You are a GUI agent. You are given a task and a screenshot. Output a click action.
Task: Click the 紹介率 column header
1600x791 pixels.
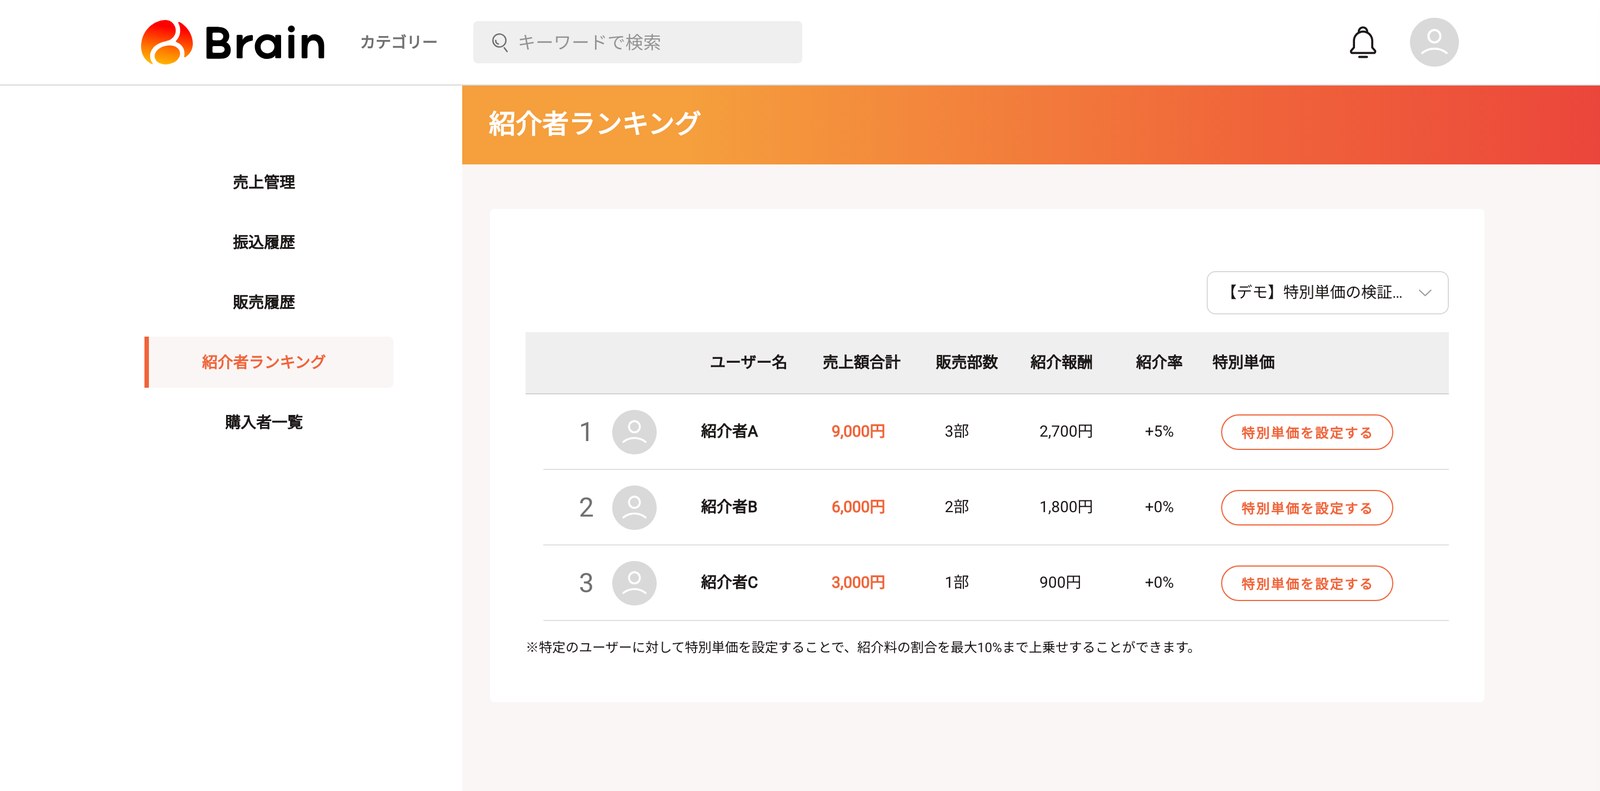click(1159, 362)
